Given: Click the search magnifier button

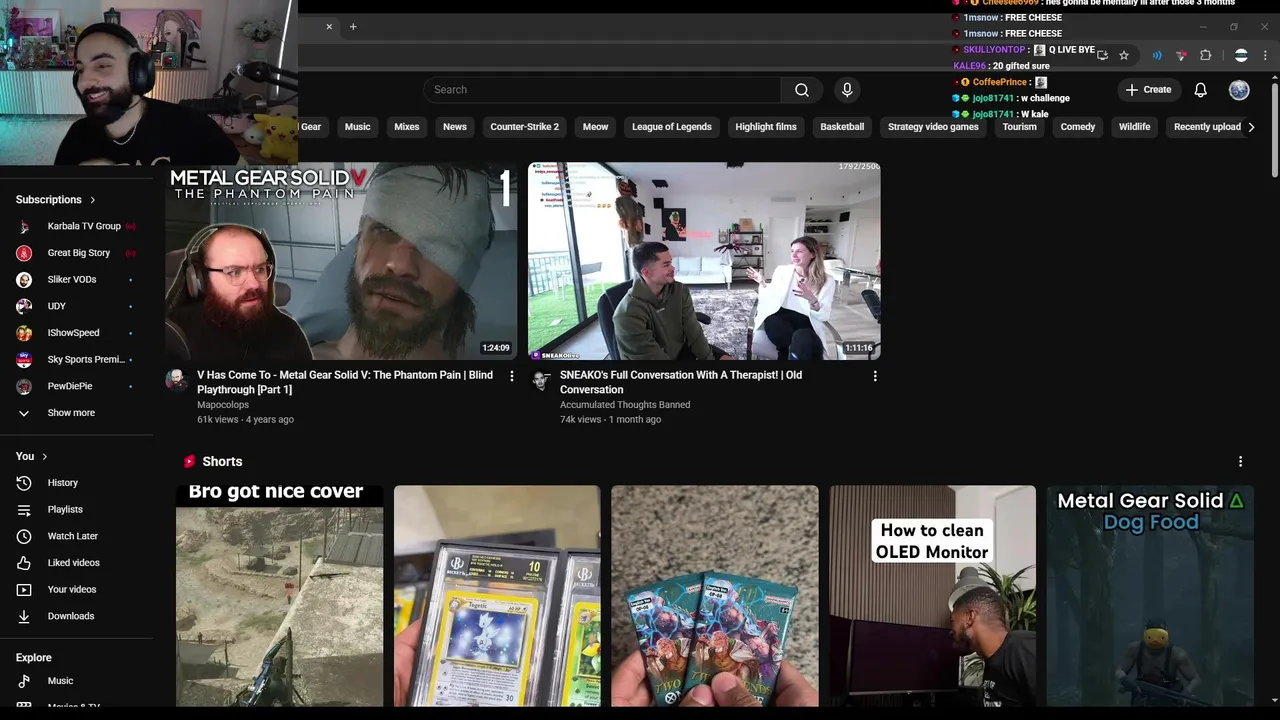Looking at the screenshot, I should coord(802,90).
